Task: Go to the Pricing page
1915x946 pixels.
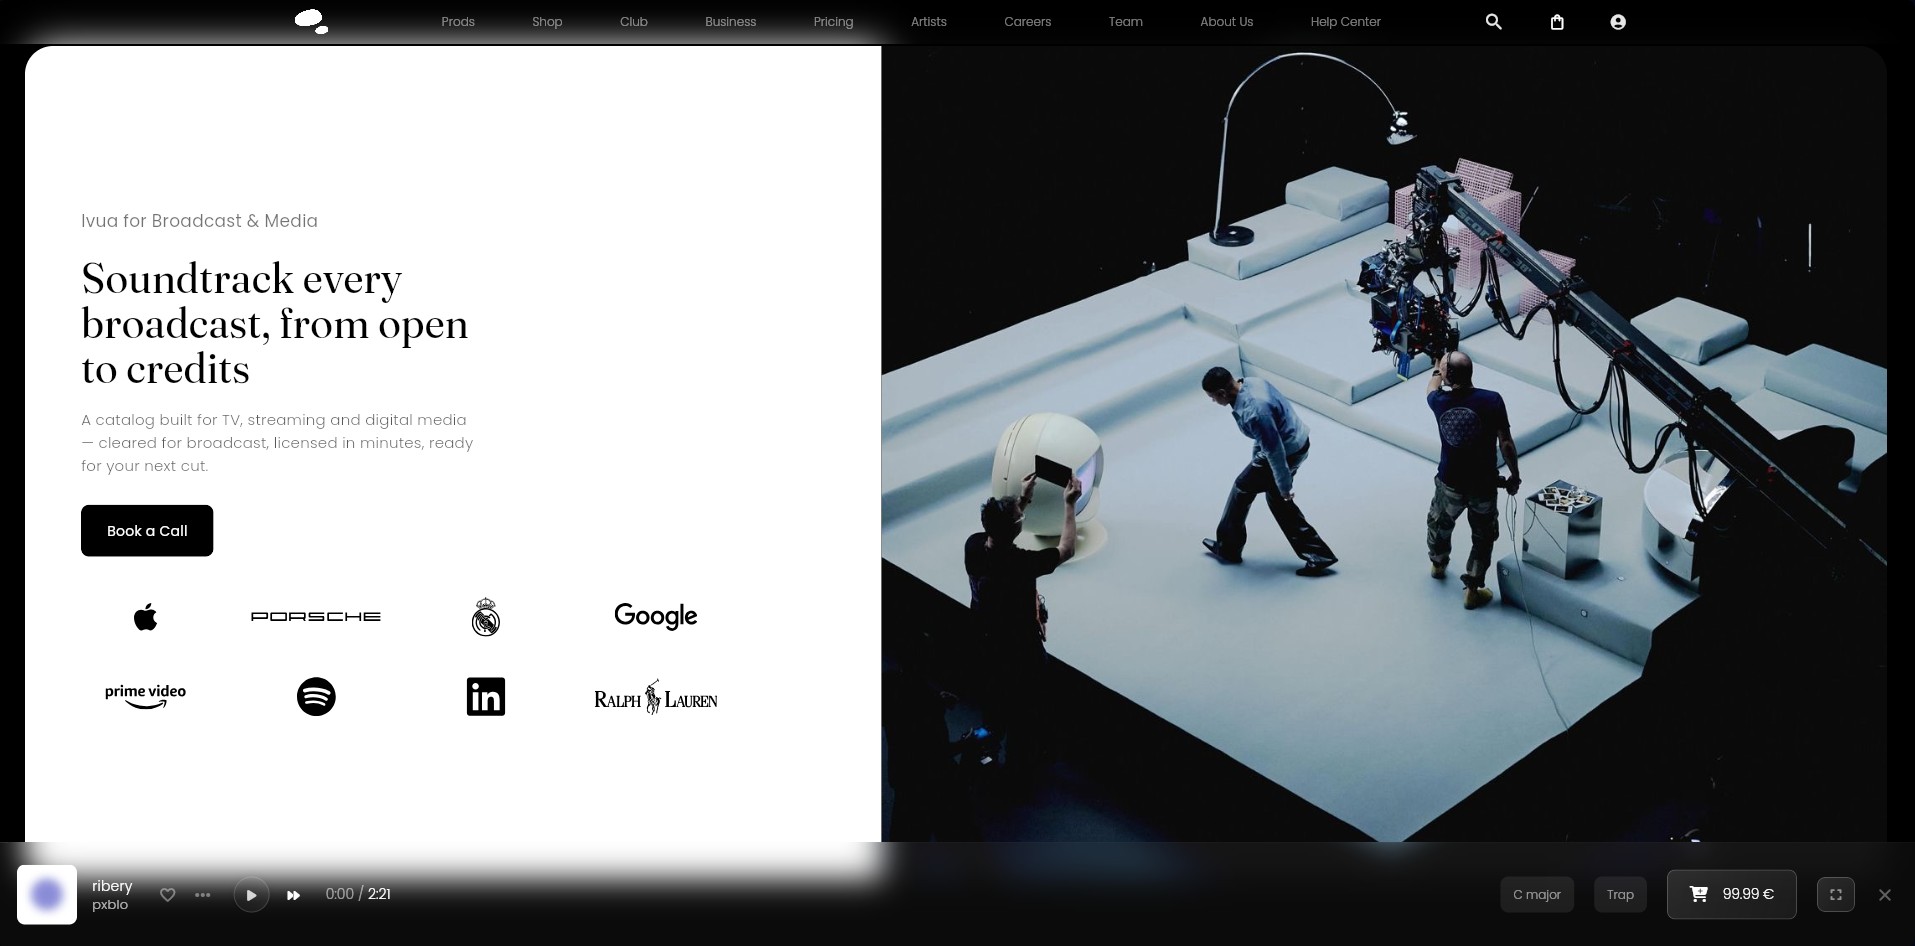Action: [833, 22]
